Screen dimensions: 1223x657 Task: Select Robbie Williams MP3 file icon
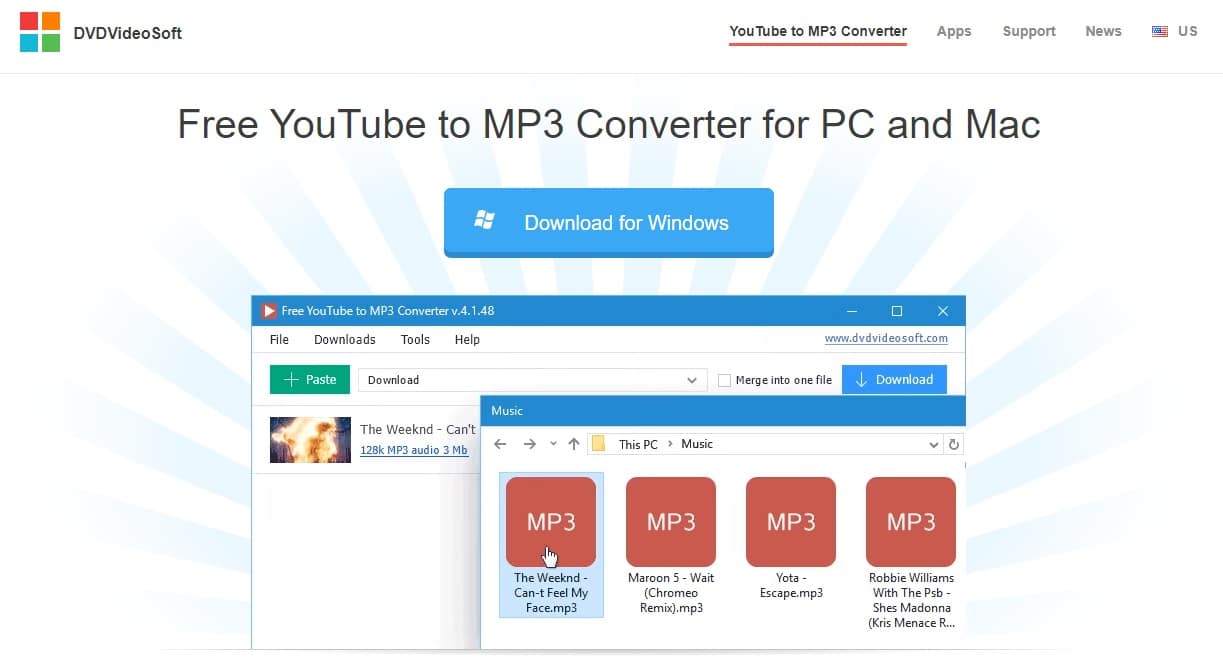pyautogui.click(x=911, y=522)
